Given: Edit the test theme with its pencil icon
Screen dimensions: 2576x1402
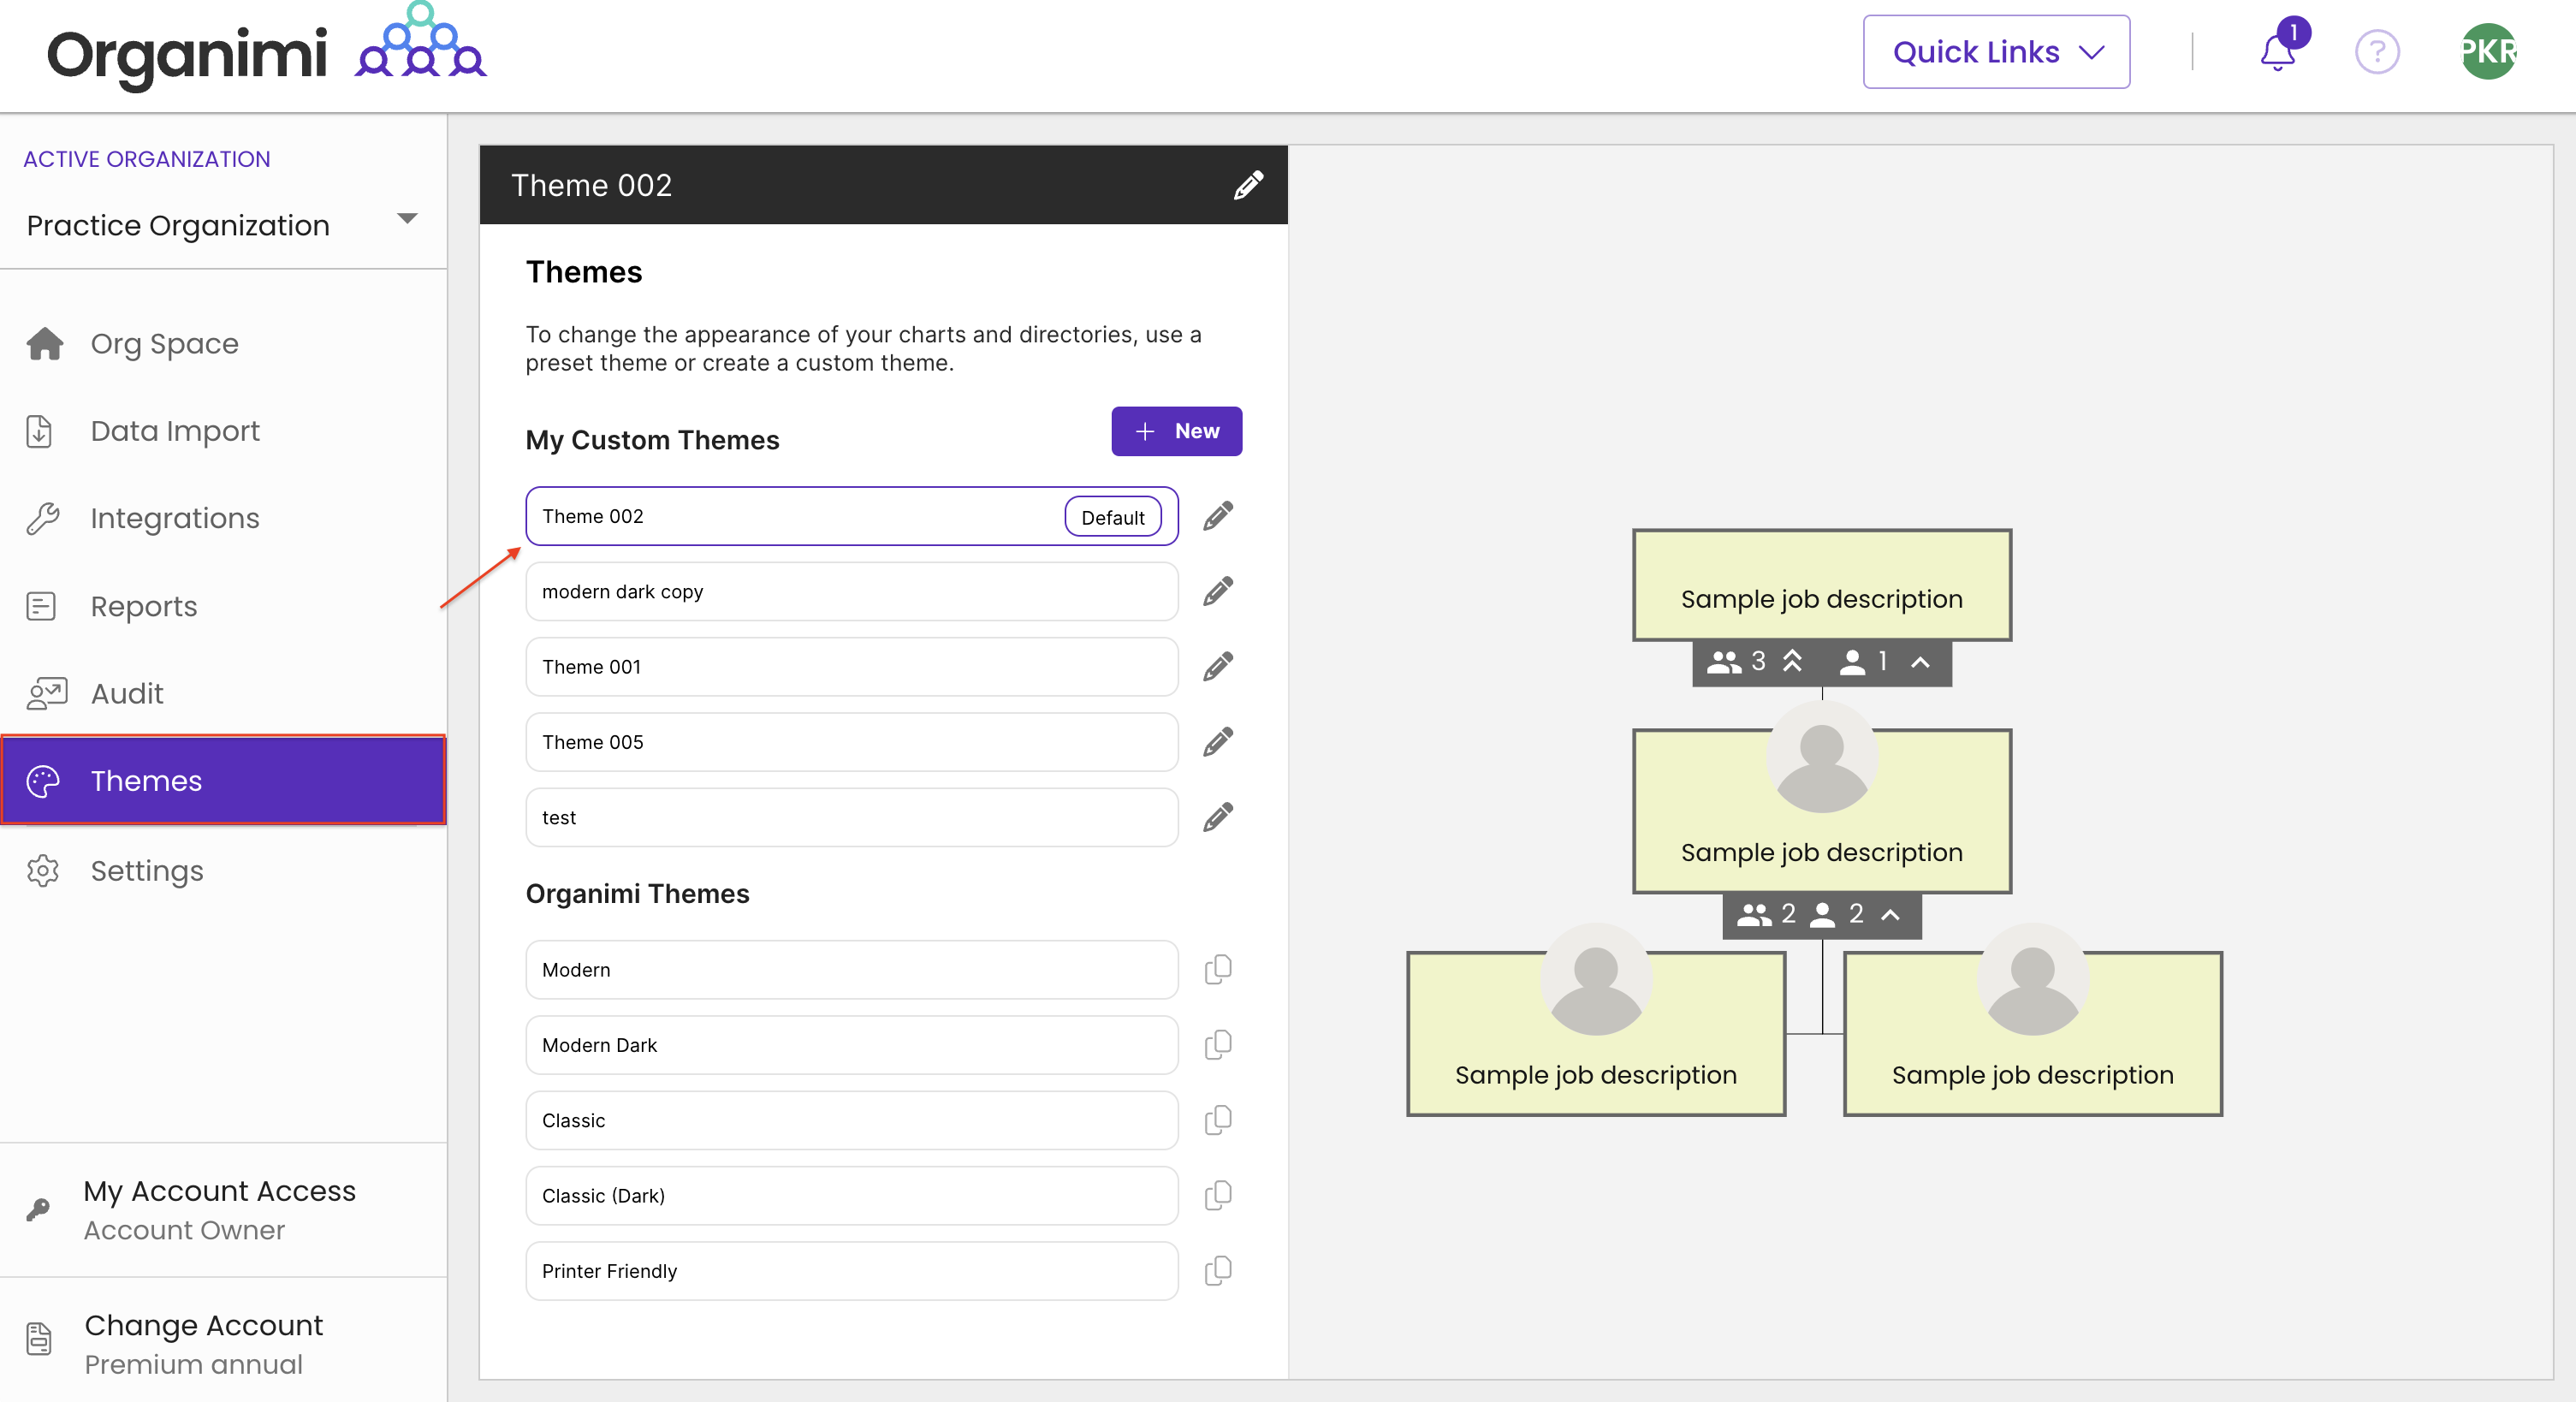Looking at the screenshot, I should click(1217, 817).
